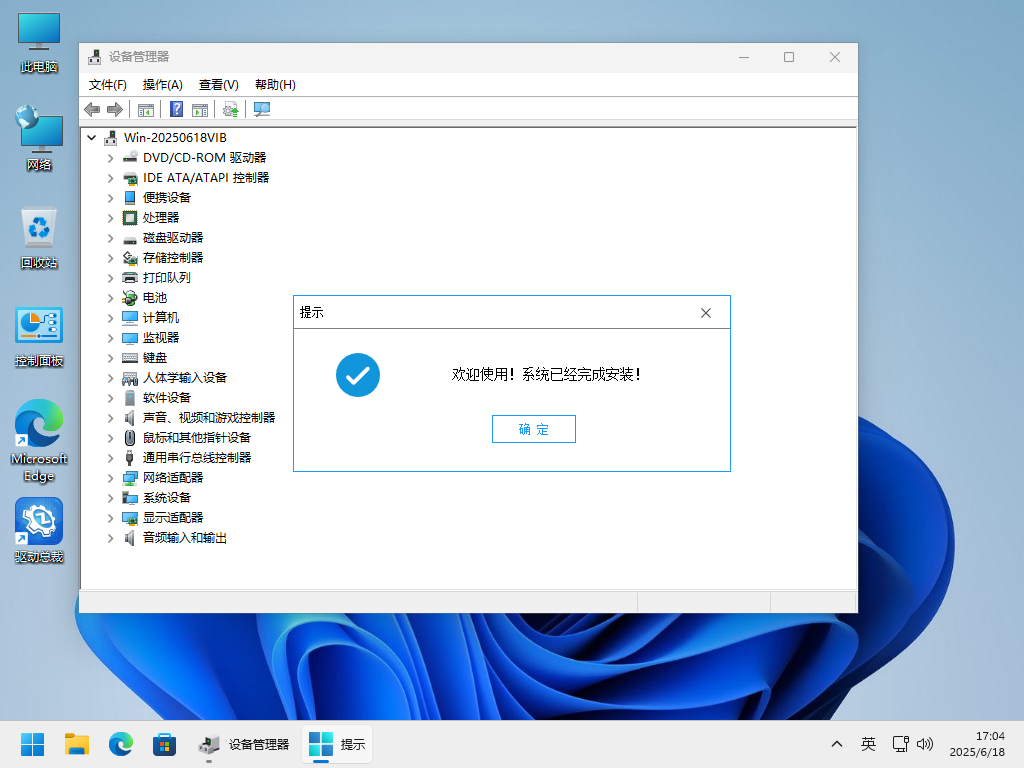The image size is (1024, 768).
Task: Open the 文件(F) menu
Action: pos(108,85)
